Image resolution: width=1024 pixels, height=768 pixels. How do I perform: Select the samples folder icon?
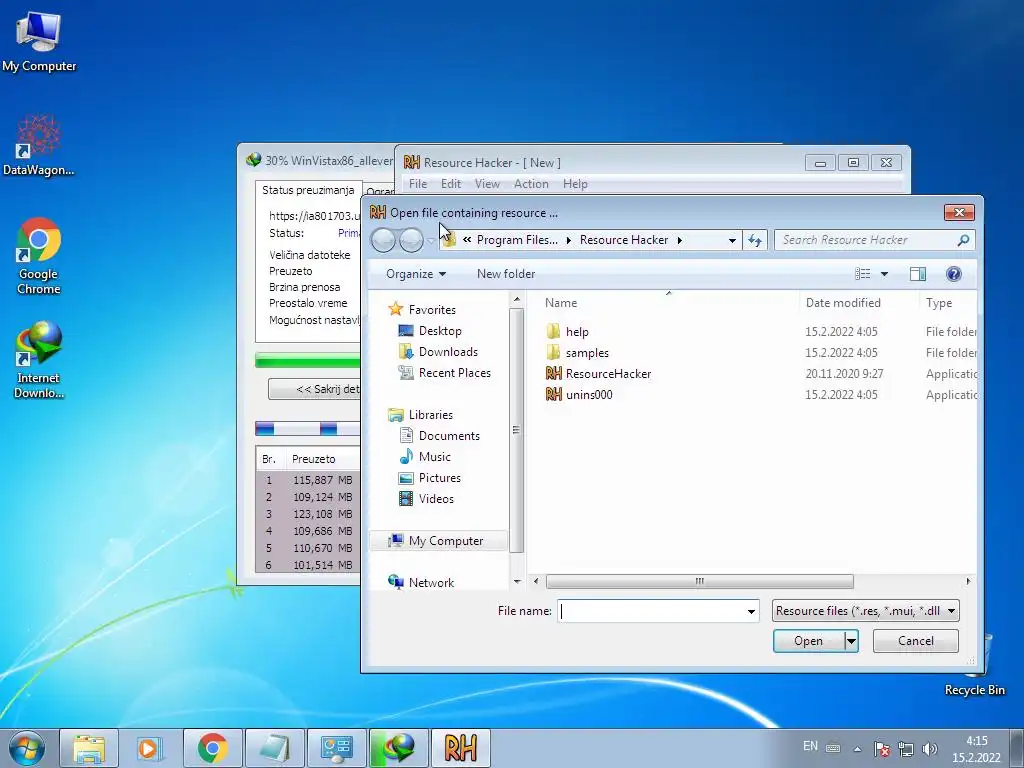(x=553, y=353)
